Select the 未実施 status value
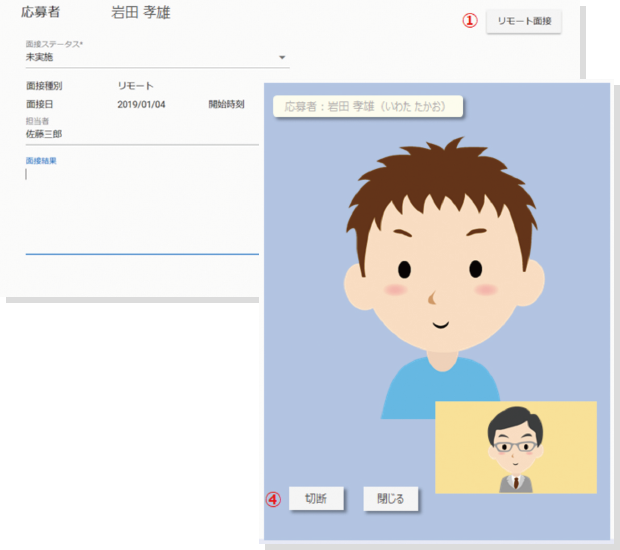The image size is (620, 550). [40, 57]
